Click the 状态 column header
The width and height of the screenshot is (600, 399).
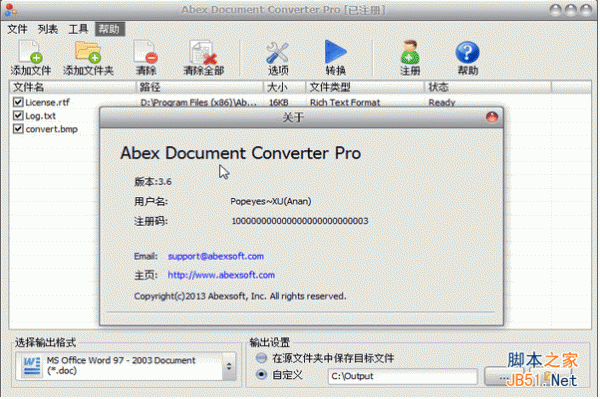click(x=488, y=87)
